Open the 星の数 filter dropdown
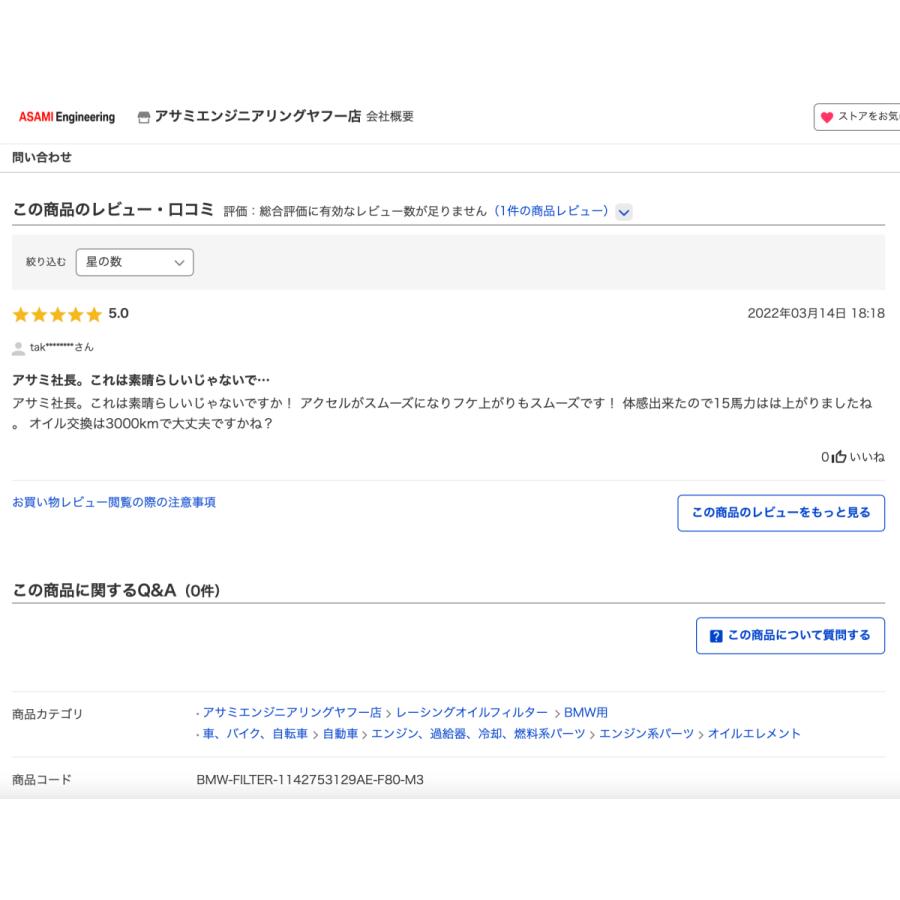 135,262
